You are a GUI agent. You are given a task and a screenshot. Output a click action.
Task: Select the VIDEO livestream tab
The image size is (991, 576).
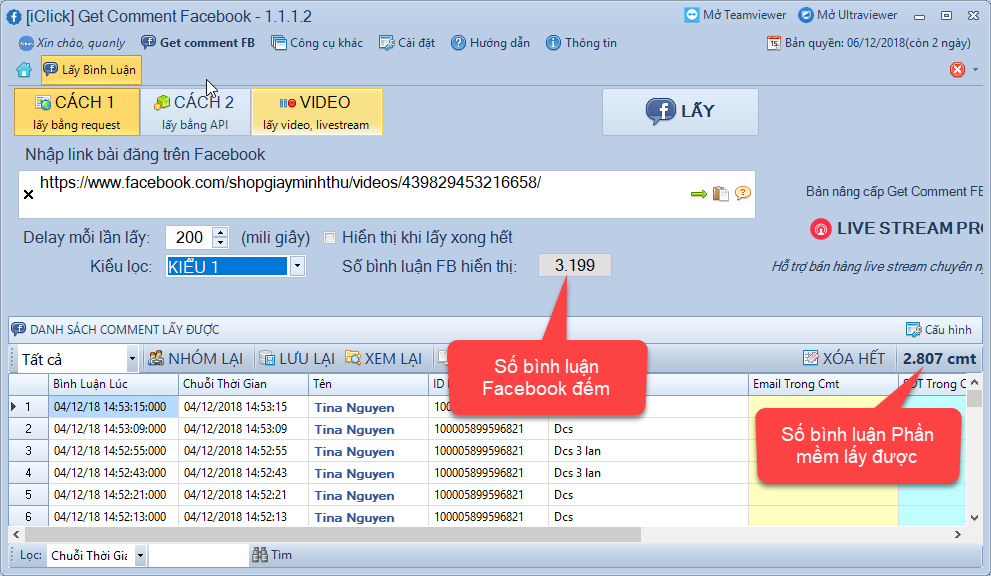[316, 112]
